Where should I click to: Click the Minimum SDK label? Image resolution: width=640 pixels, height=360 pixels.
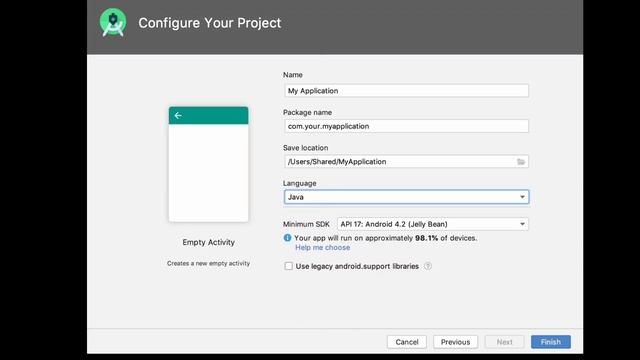point(306,224)
